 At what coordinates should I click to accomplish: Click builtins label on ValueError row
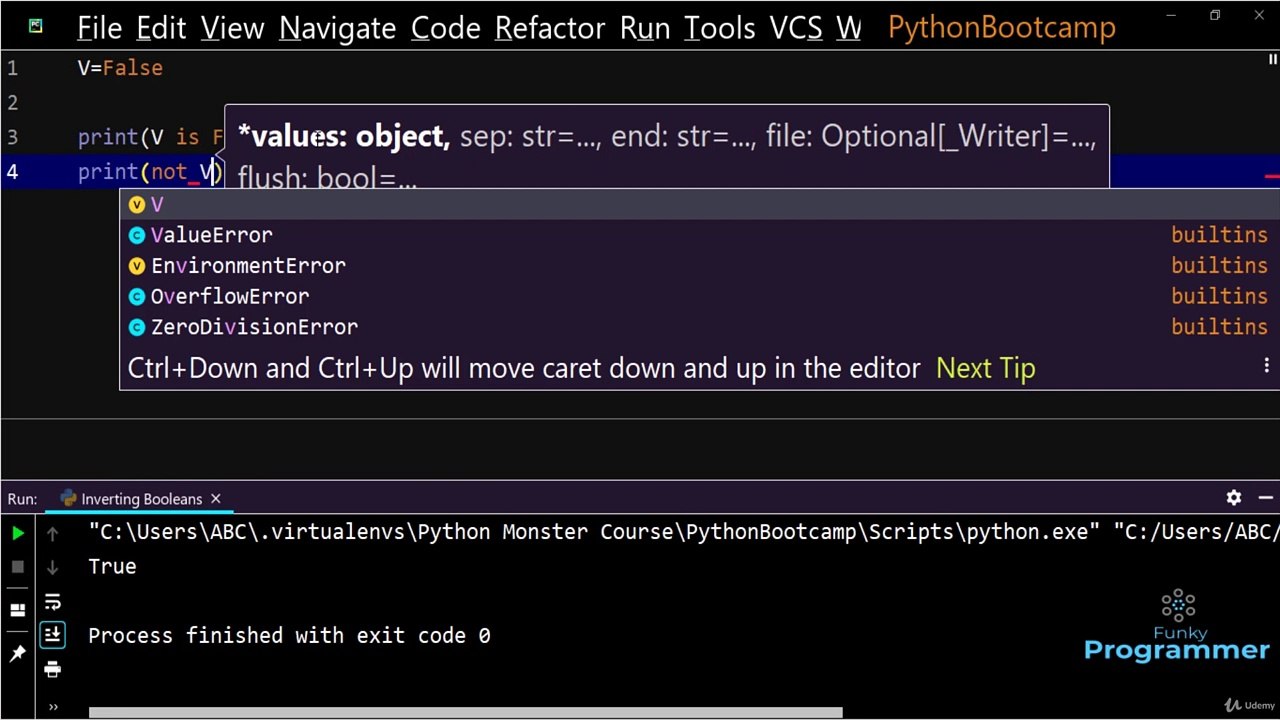point(1219,235)
